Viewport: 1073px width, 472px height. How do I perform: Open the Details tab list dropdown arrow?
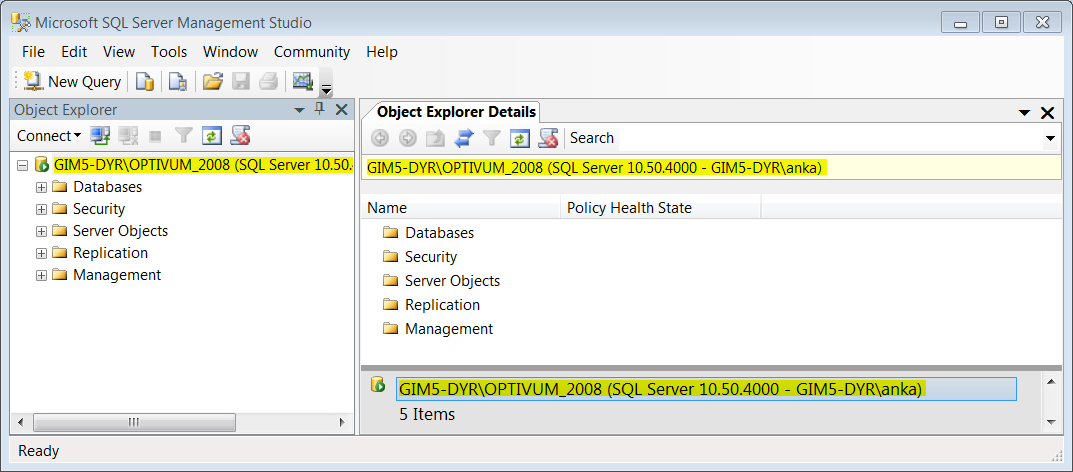pyautogui.click(x=1024, y=113)
